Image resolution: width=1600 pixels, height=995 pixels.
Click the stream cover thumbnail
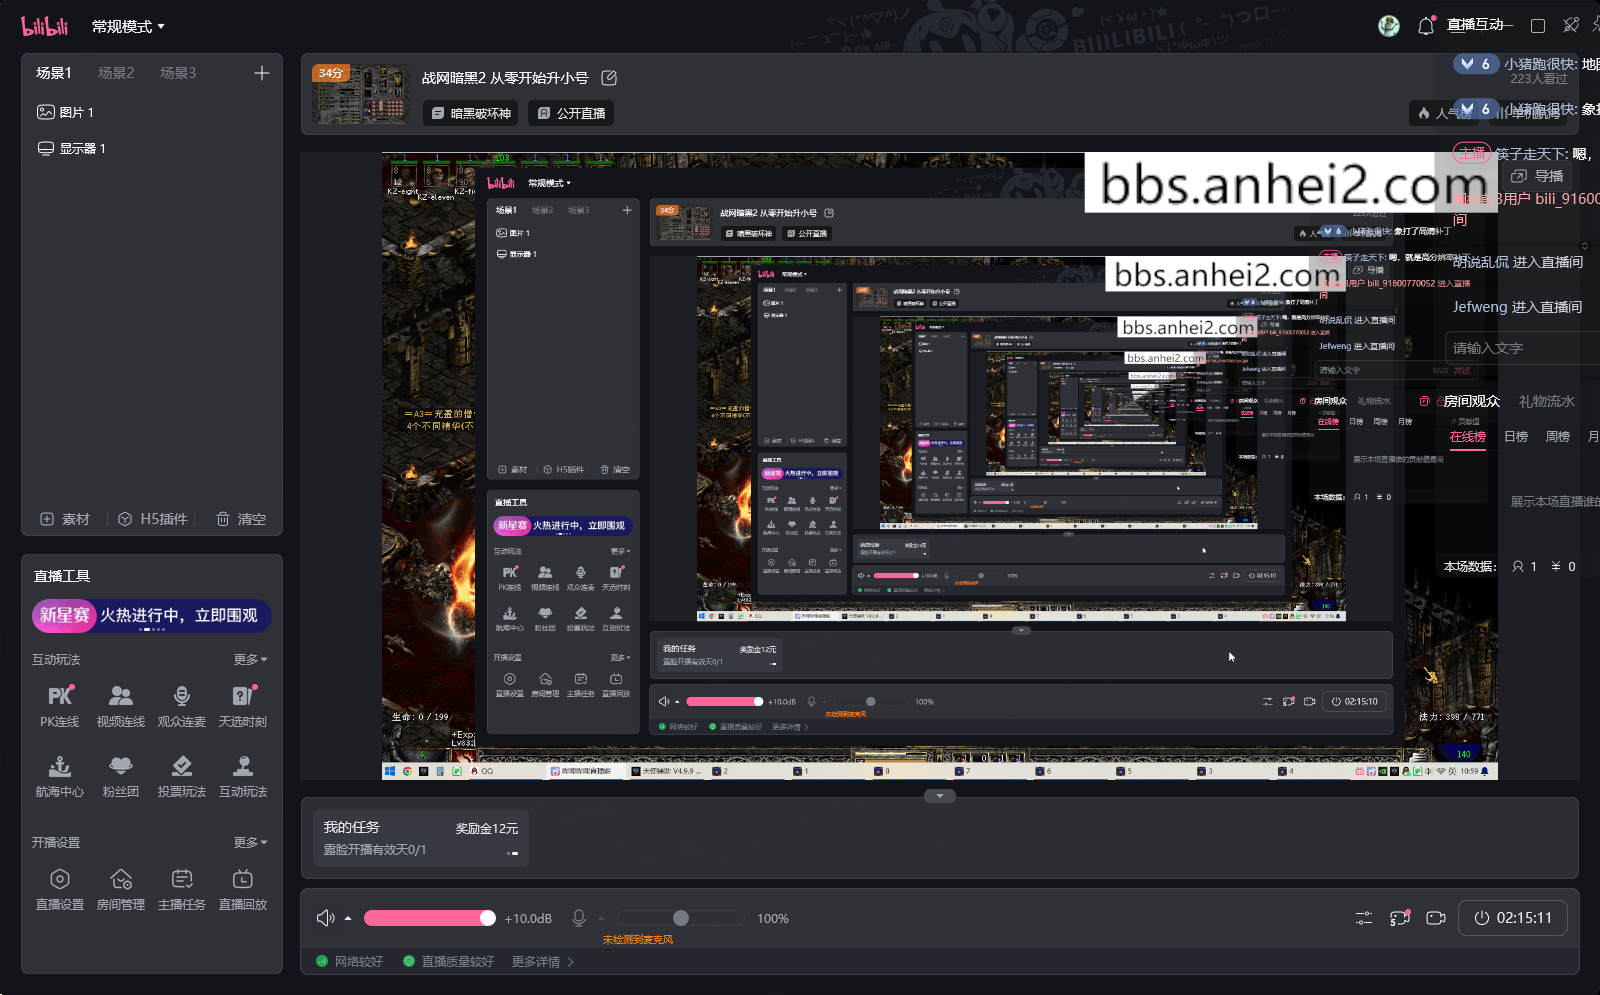(360, 94)
